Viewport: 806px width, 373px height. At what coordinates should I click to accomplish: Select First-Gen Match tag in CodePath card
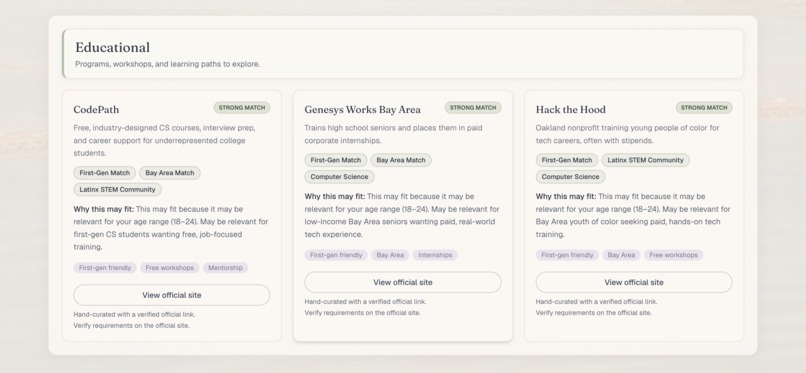104,173
